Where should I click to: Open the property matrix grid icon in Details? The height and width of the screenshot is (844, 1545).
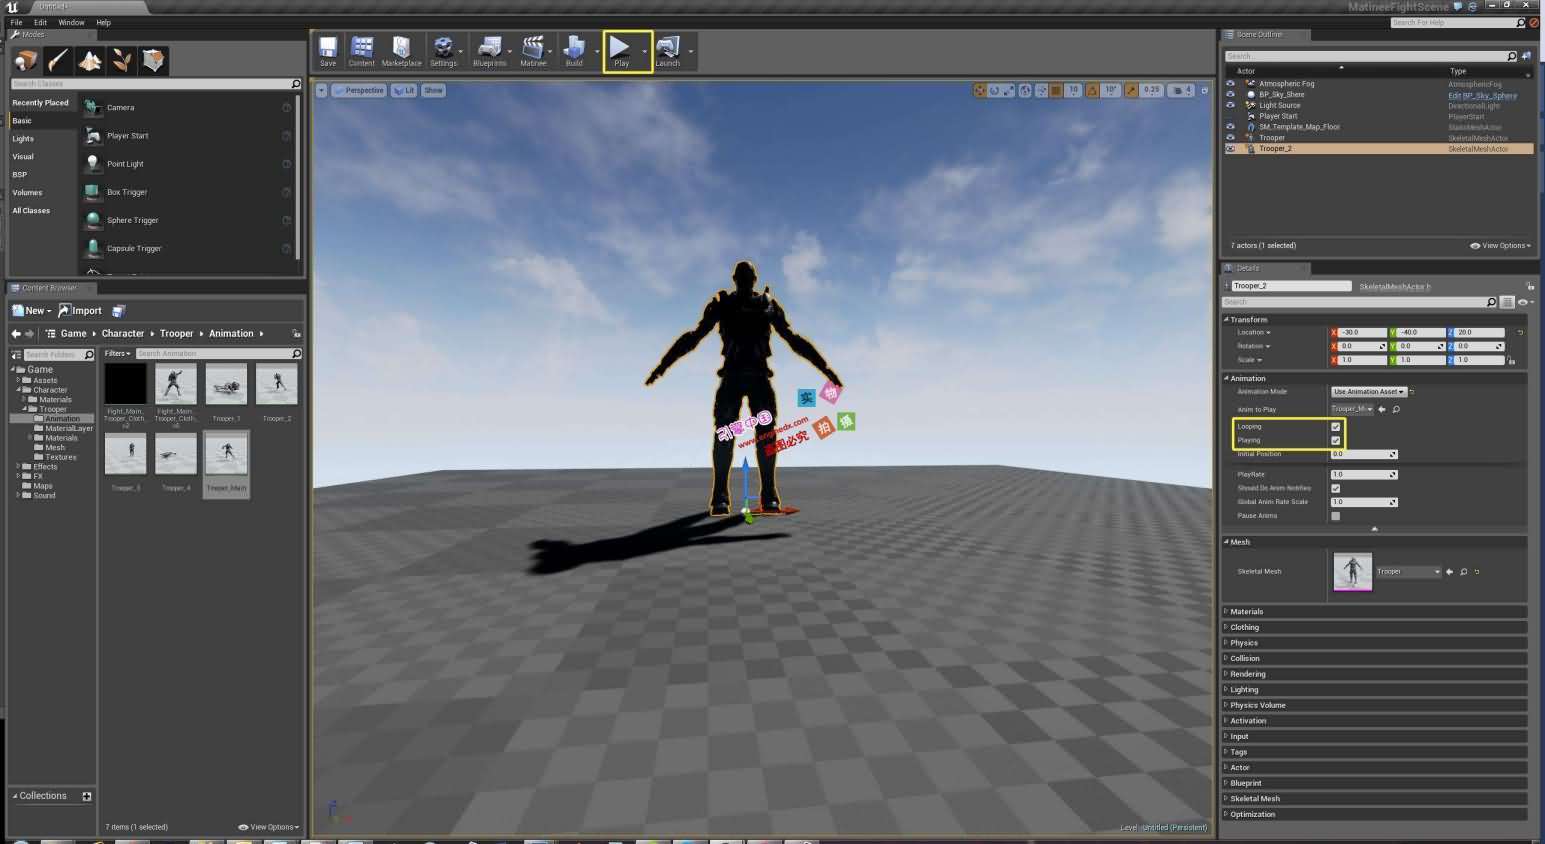click(x=1507, y=302)
